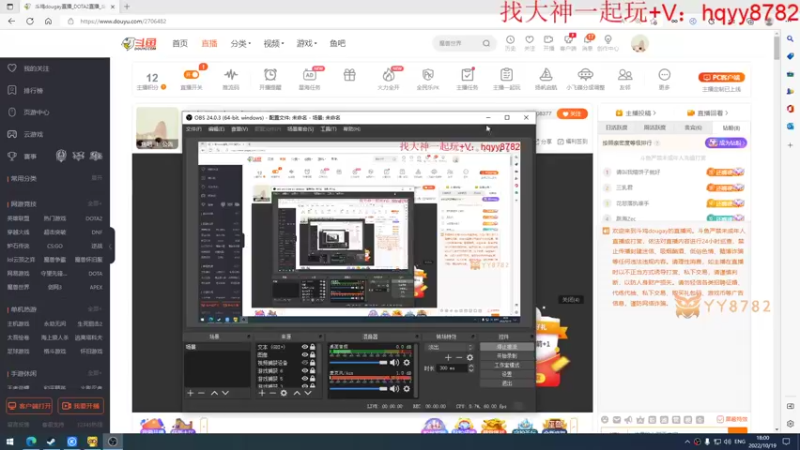
Task: Open the 推流码 waveform icon
Action: tap(231, 75)
